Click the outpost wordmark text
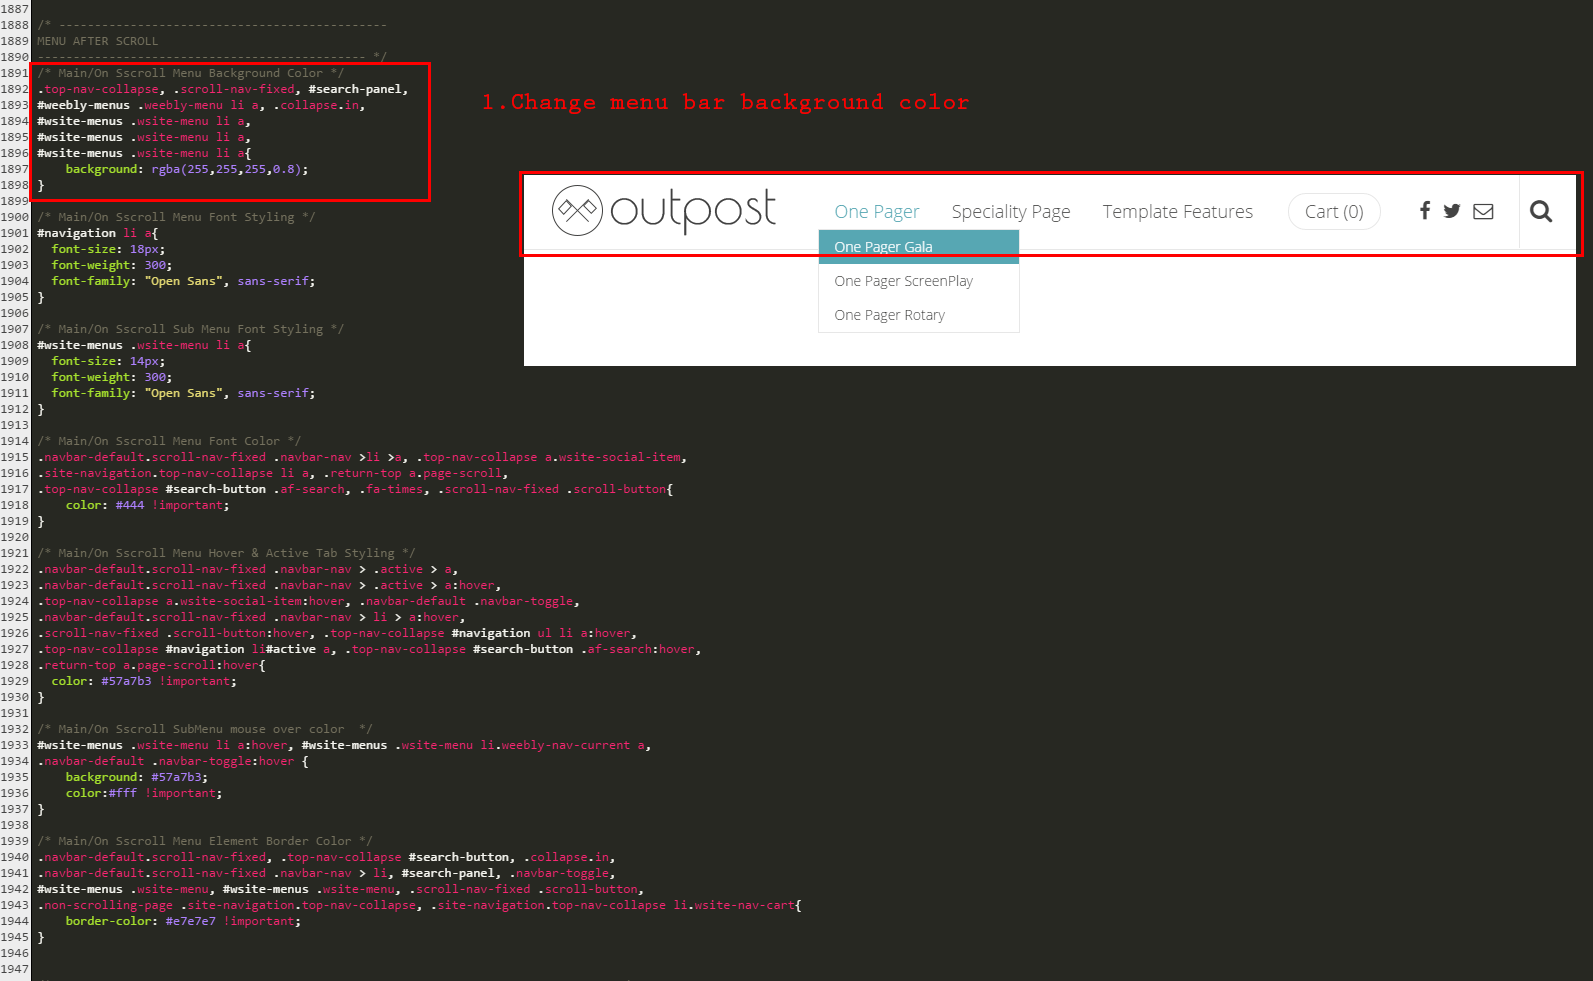 tap(692, 210)
